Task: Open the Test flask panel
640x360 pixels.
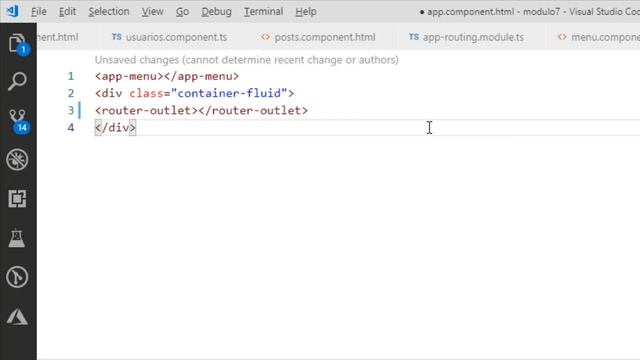Action: point(17,238)
